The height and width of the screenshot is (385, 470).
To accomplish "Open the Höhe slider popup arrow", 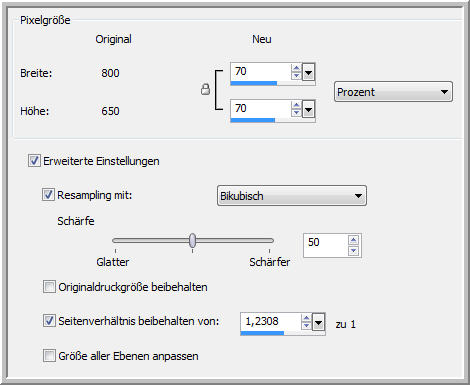I will [308, 109].
